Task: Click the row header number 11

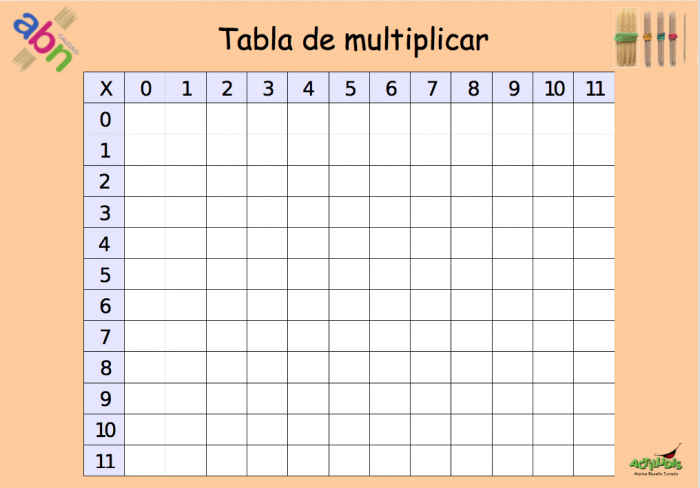Action: coord(105,460)
